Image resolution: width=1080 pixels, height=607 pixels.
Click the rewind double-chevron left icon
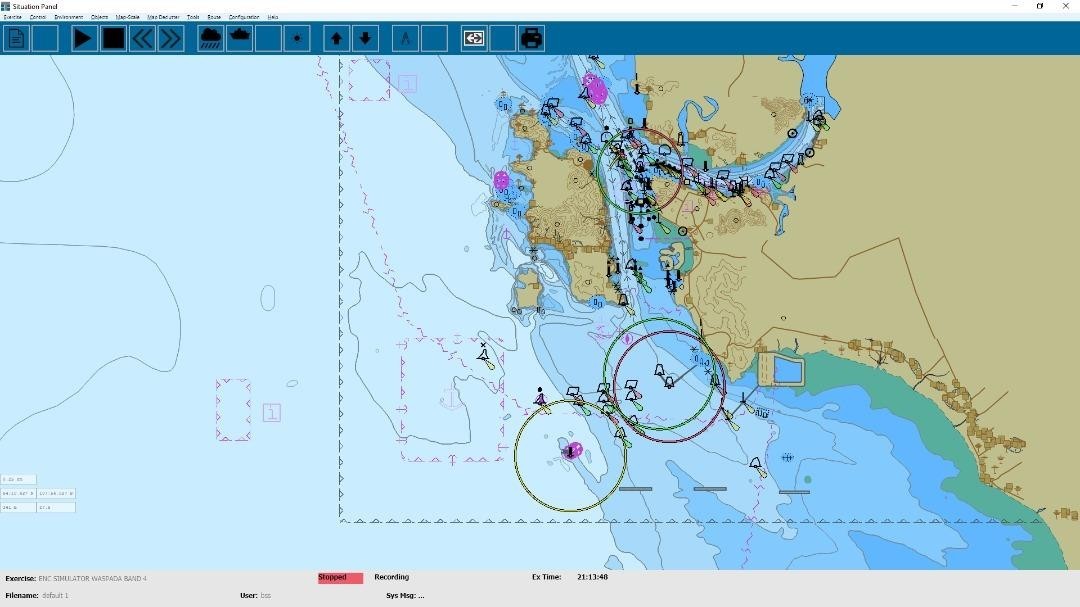142,39
